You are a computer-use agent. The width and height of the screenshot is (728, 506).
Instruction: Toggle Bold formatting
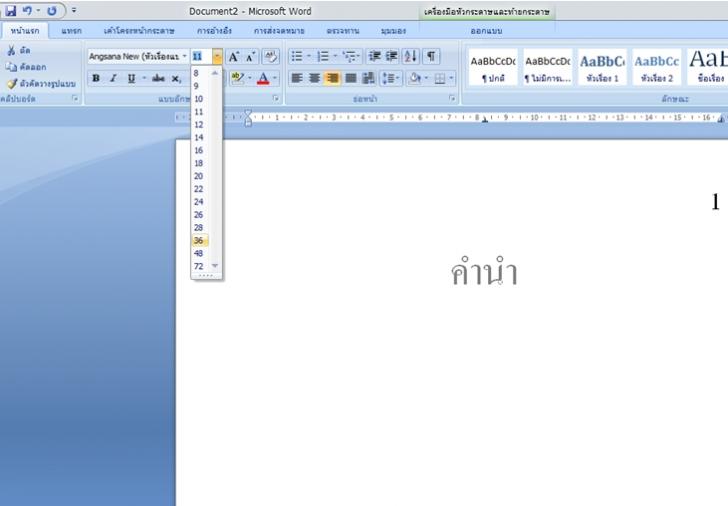tap(96, 78)
